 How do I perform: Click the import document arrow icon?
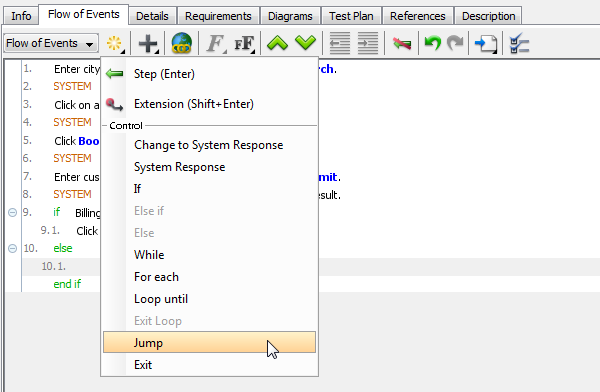point(486,44)
